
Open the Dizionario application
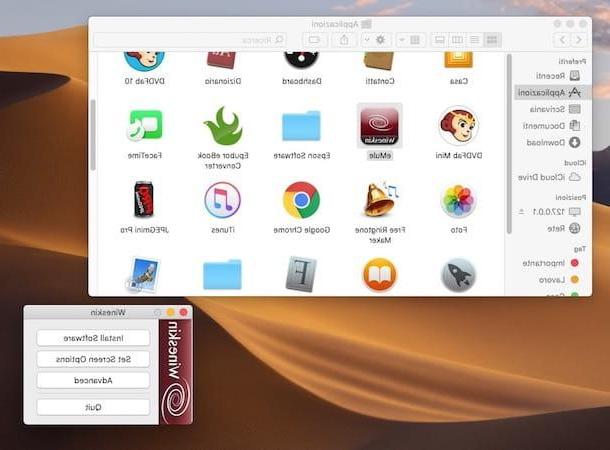tap(221, 61)
